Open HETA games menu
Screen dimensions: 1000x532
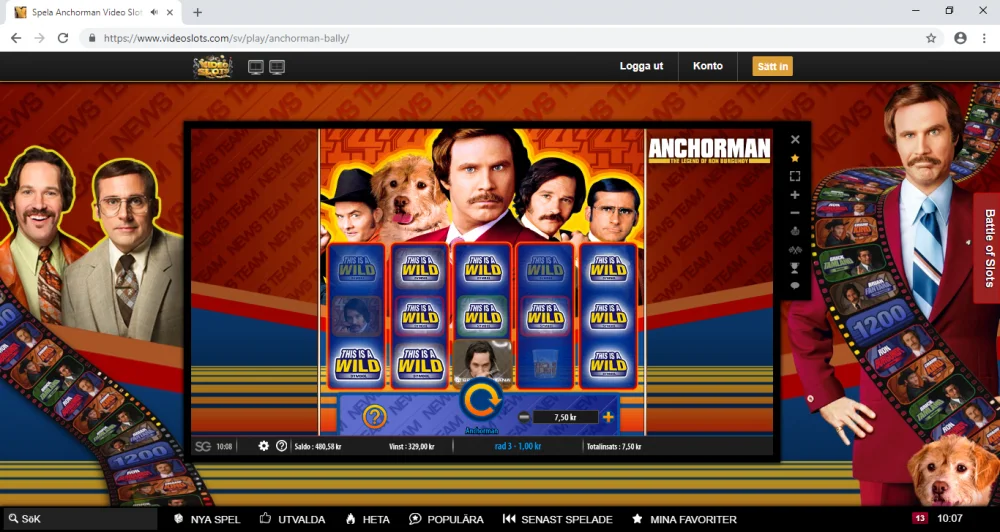click(367, 519)
